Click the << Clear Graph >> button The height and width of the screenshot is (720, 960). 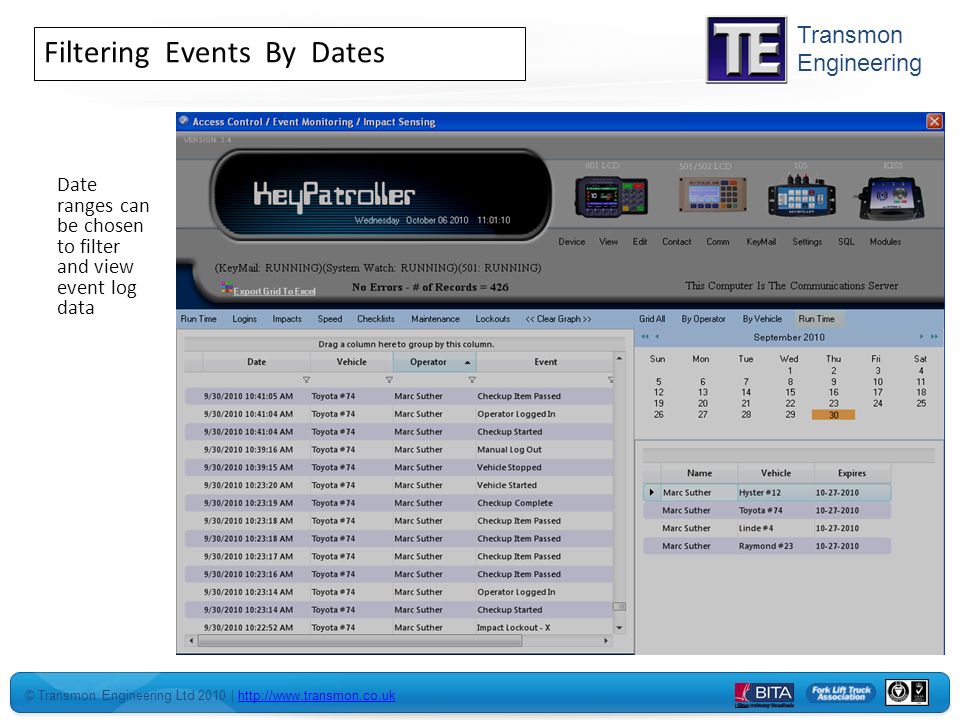(558, 319)
